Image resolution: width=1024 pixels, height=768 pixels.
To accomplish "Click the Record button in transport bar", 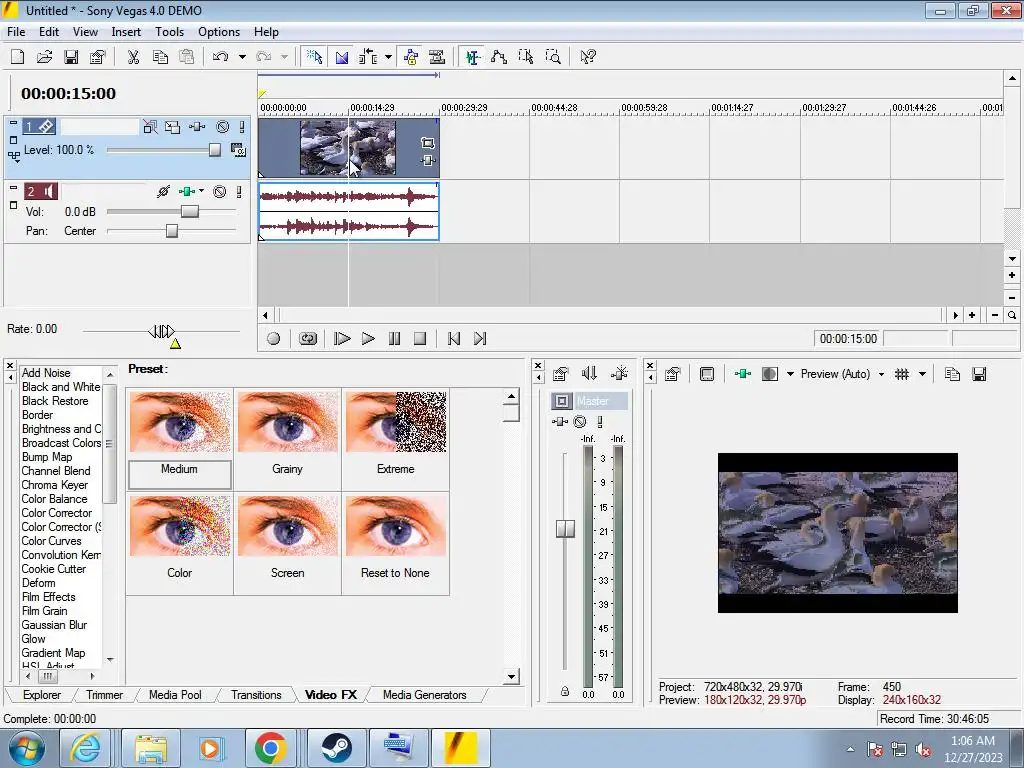I will [x=274, y=338].
